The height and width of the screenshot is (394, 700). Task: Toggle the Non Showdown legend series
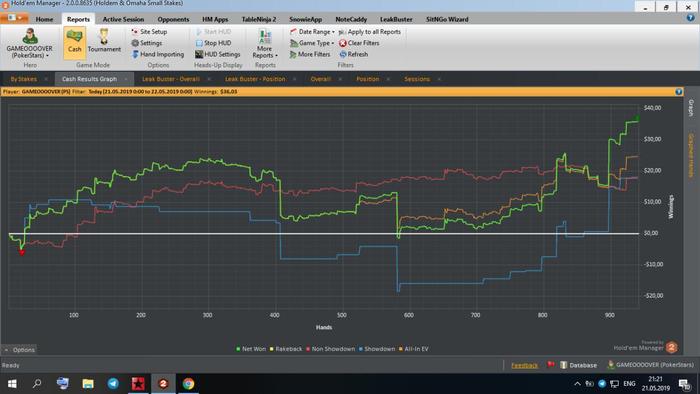point(330,349)
